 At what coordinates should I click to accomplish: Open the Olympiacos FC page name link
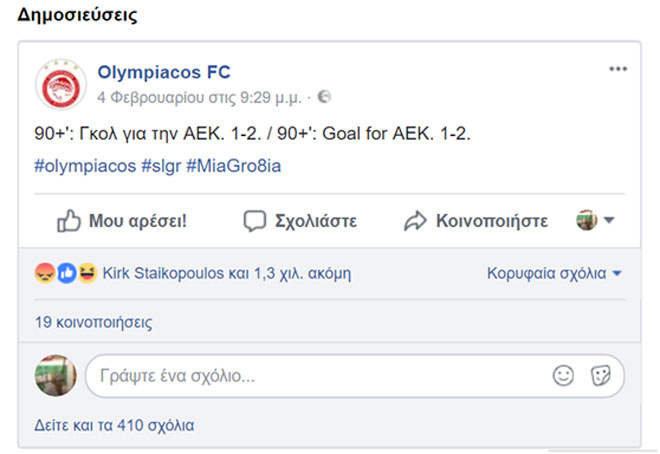(x=164, y=72)
